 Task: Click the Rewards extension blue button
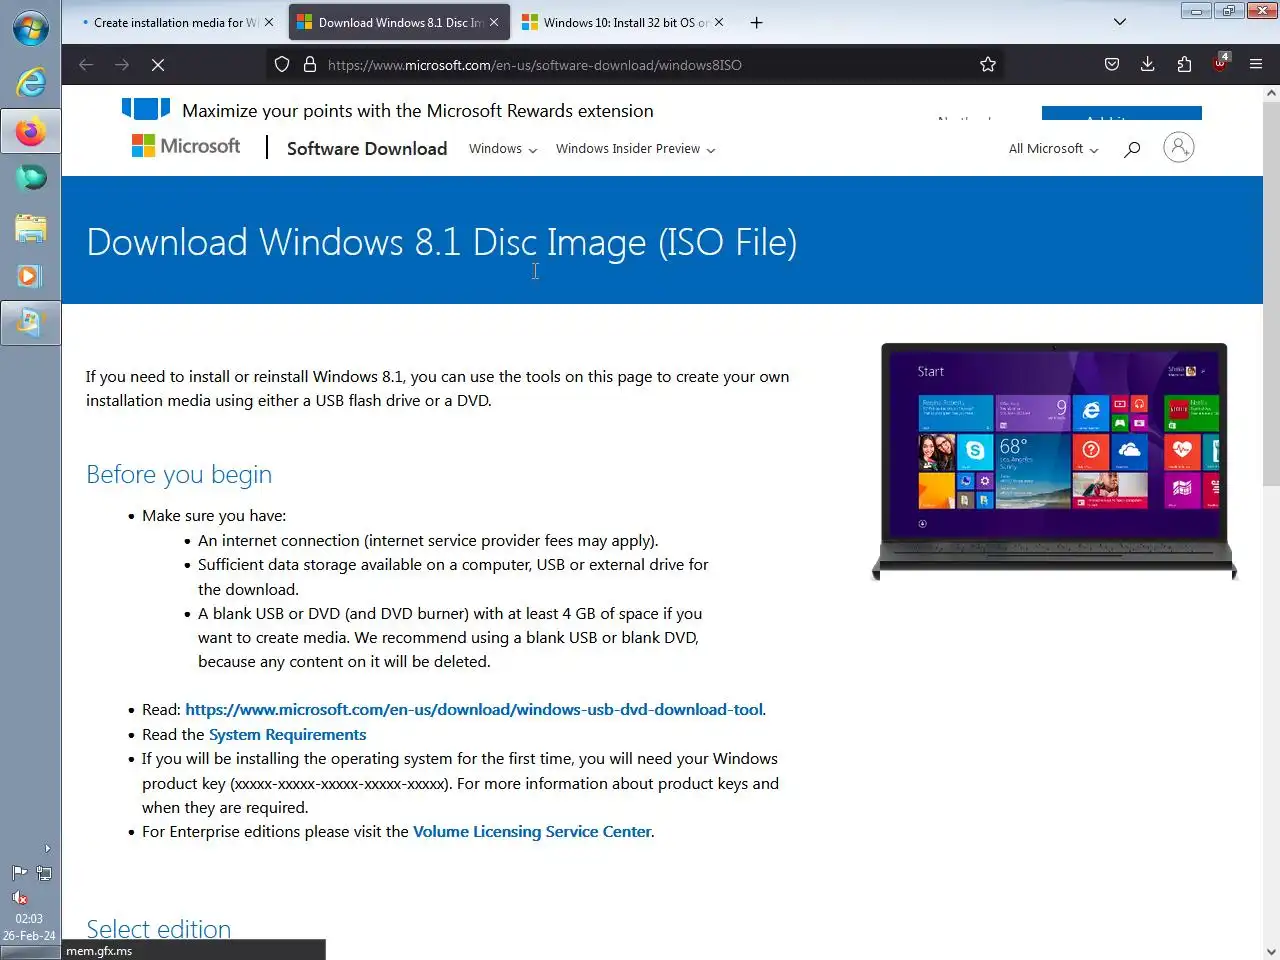pyautogui.click(x=1121, y=113)
